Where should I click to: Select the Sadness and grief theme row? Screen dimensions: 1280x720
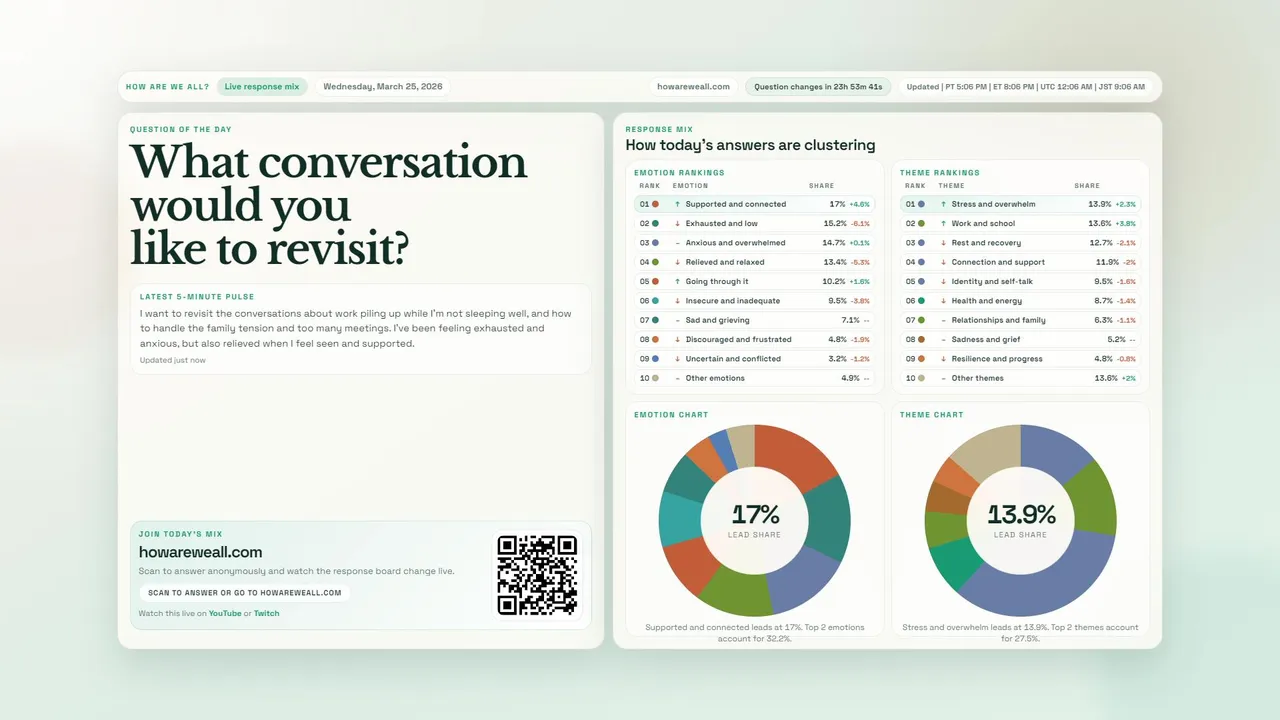coord(1020,340)
